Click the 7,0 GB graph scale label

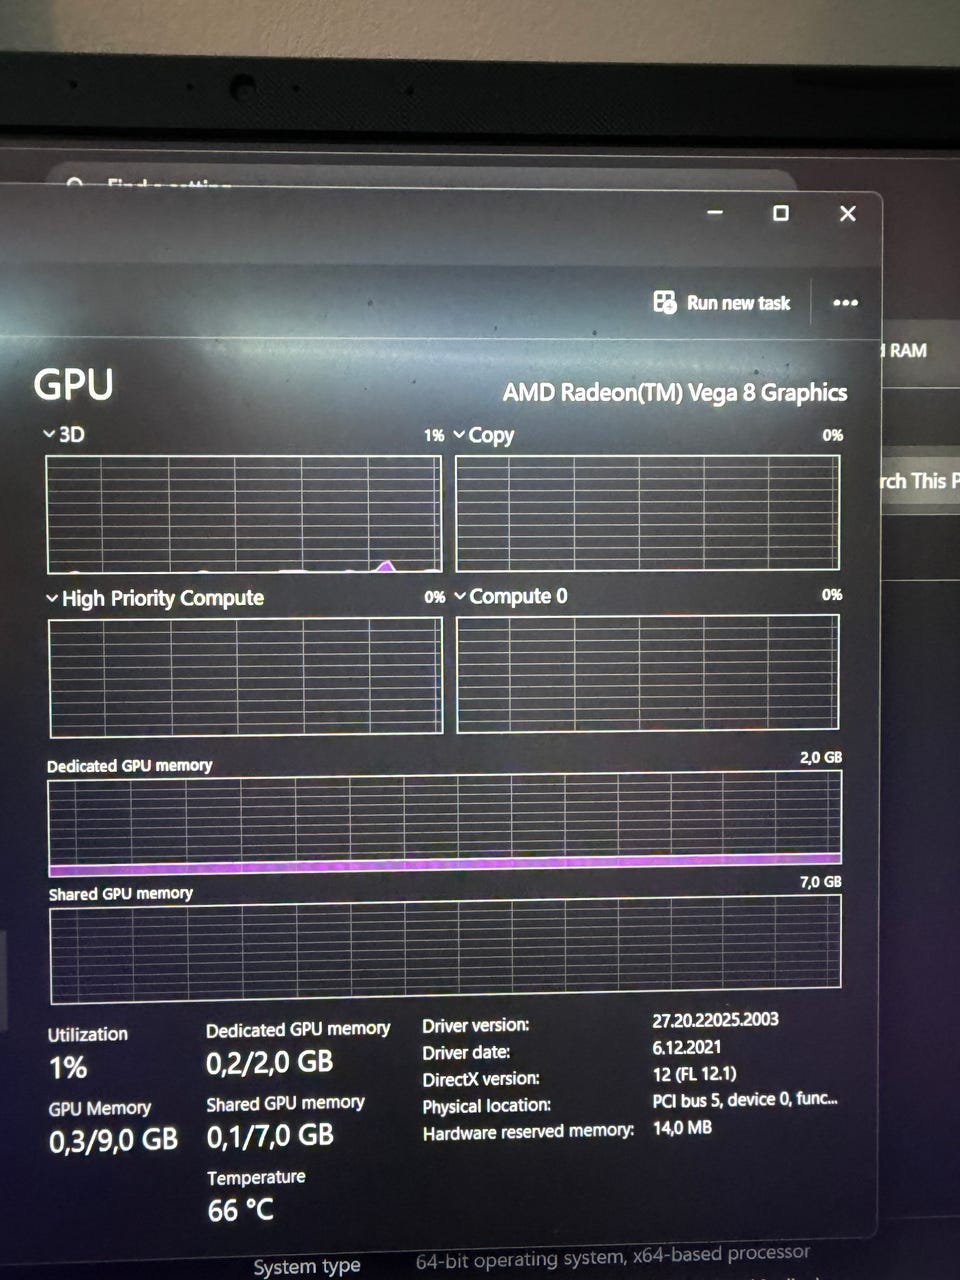(x=821, y=881)
